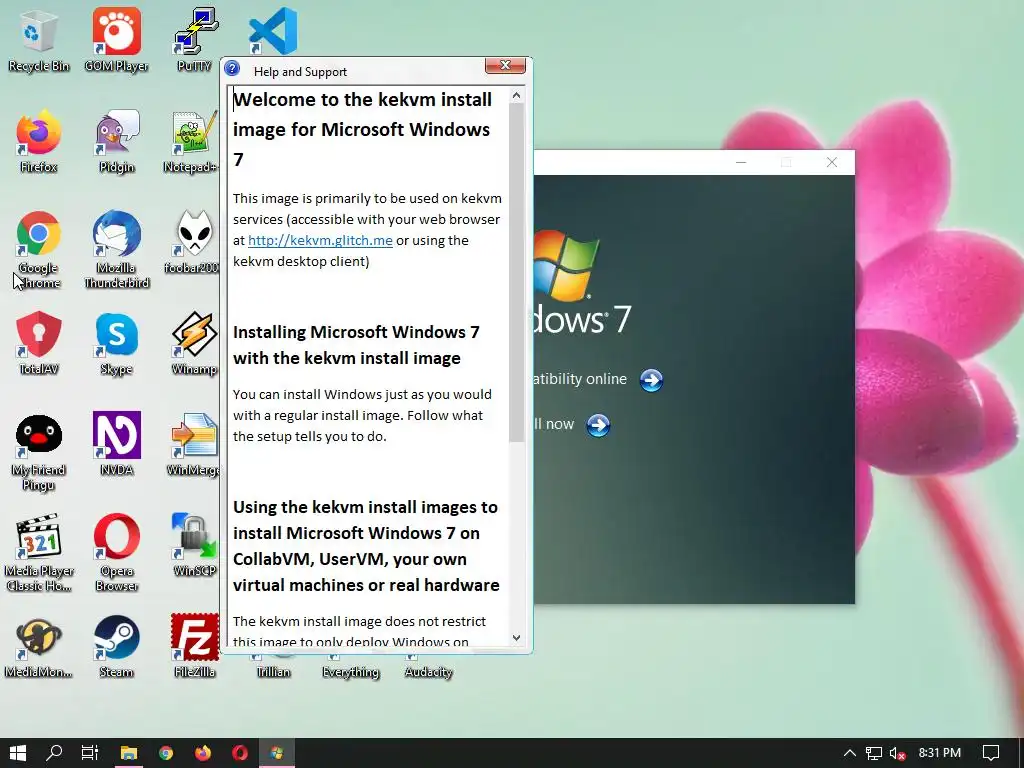The image size is (1024, 768).
Task: Open File Explorer from taskbar
Action: [x=129, y=753]
